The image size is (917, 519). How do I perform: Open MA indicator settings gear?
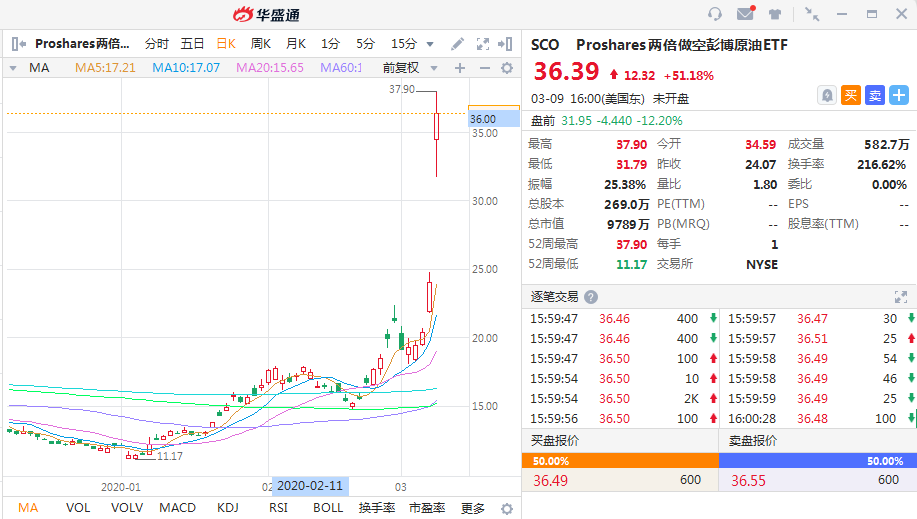[x=507, y=68]
